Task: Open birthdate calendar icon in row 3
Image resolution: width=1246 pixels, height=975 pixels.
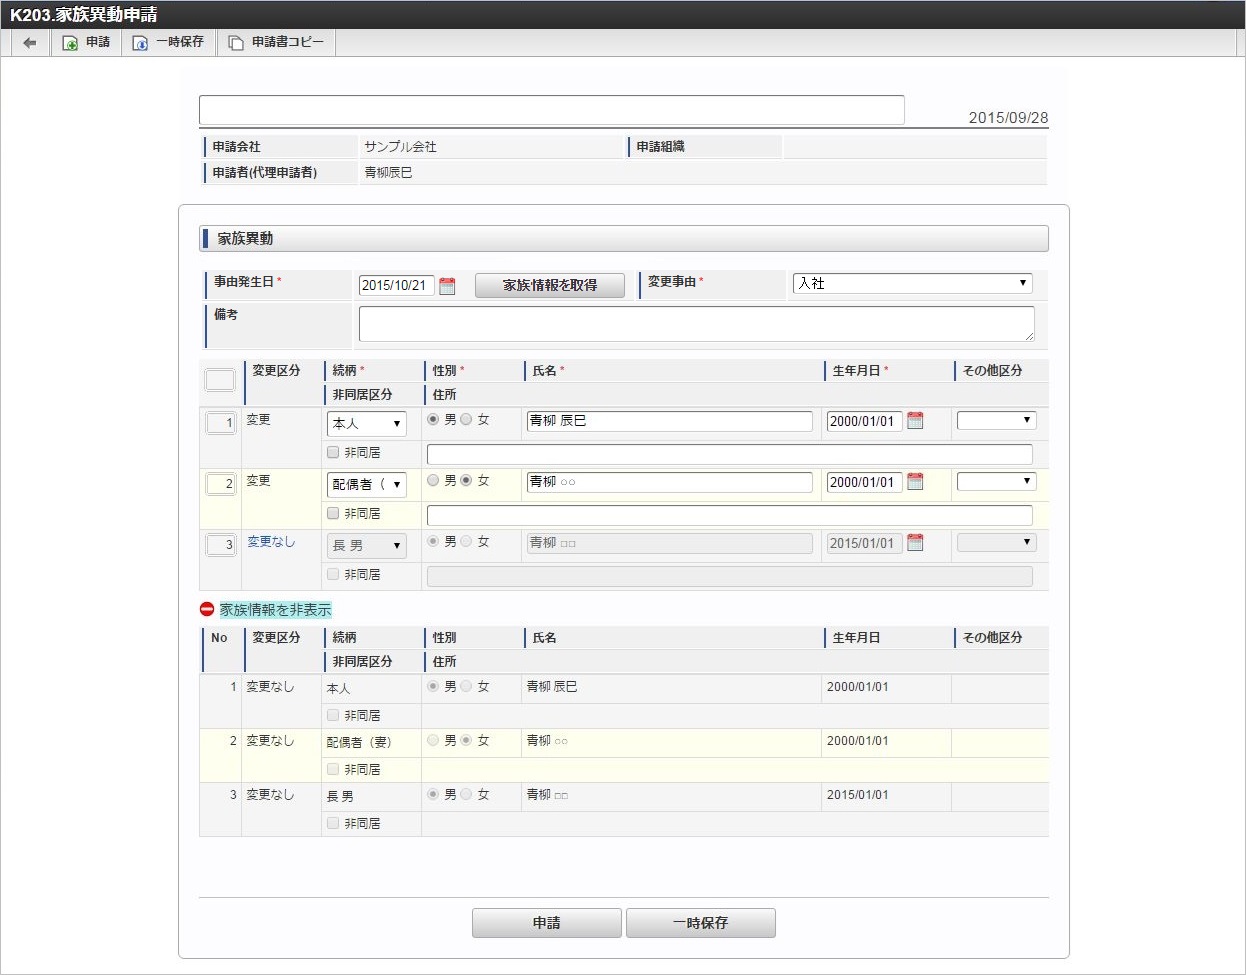Action: click(x=915, y=543)
